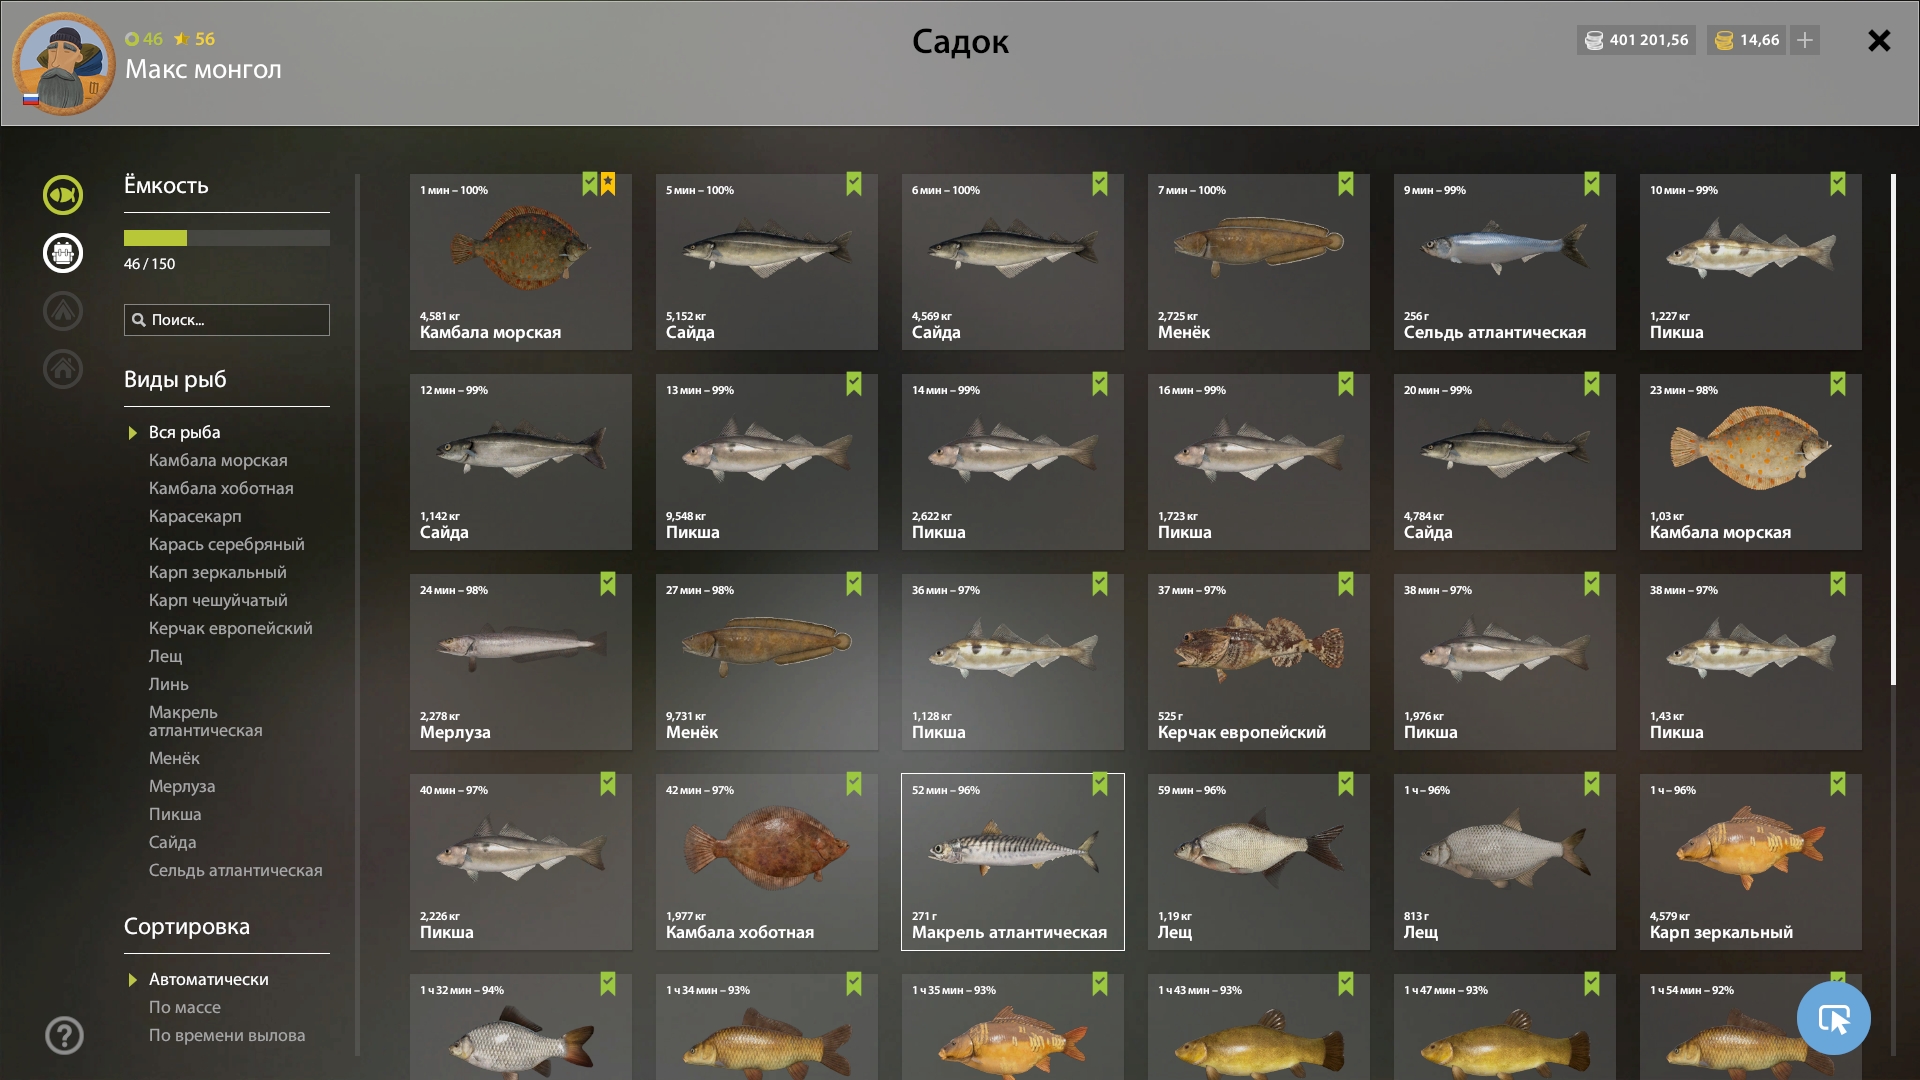Click the Поиск search field
Image resolution: width=1920 pixels, height=1080 pixels.
(x=227, y=320)
